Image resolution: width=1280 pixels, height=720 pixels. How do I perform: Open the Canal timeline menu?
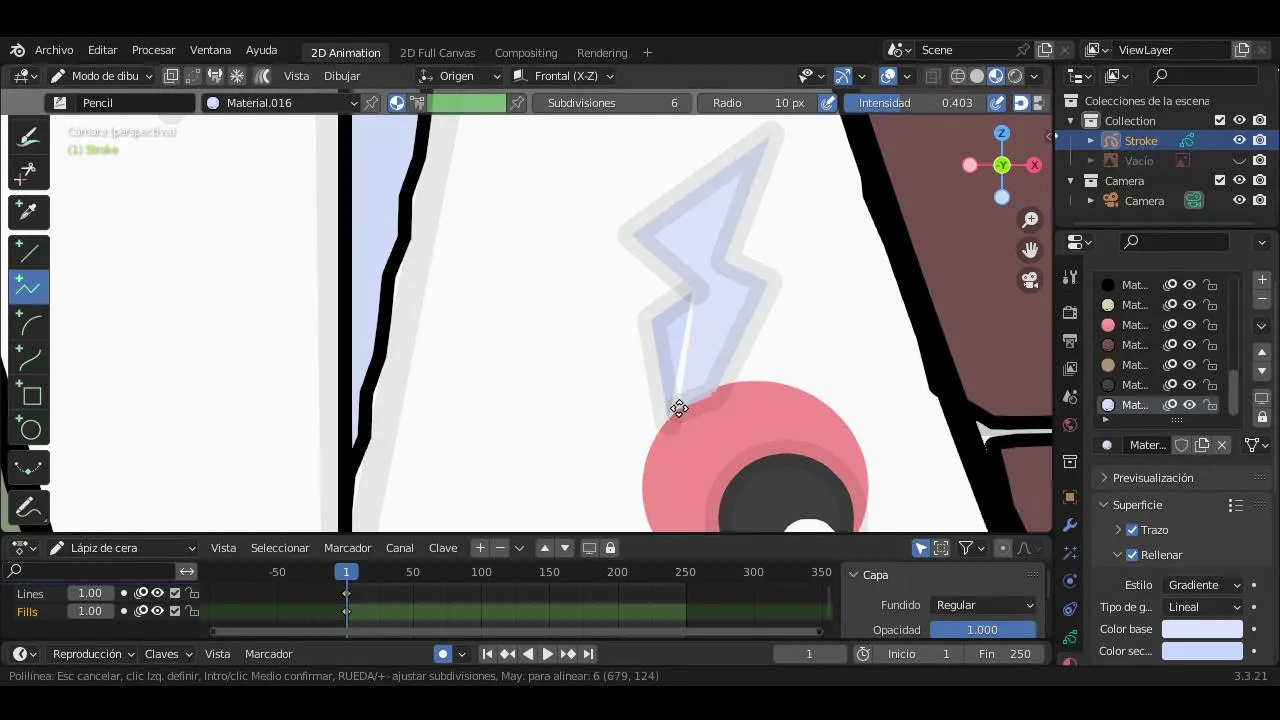[400, 548]
